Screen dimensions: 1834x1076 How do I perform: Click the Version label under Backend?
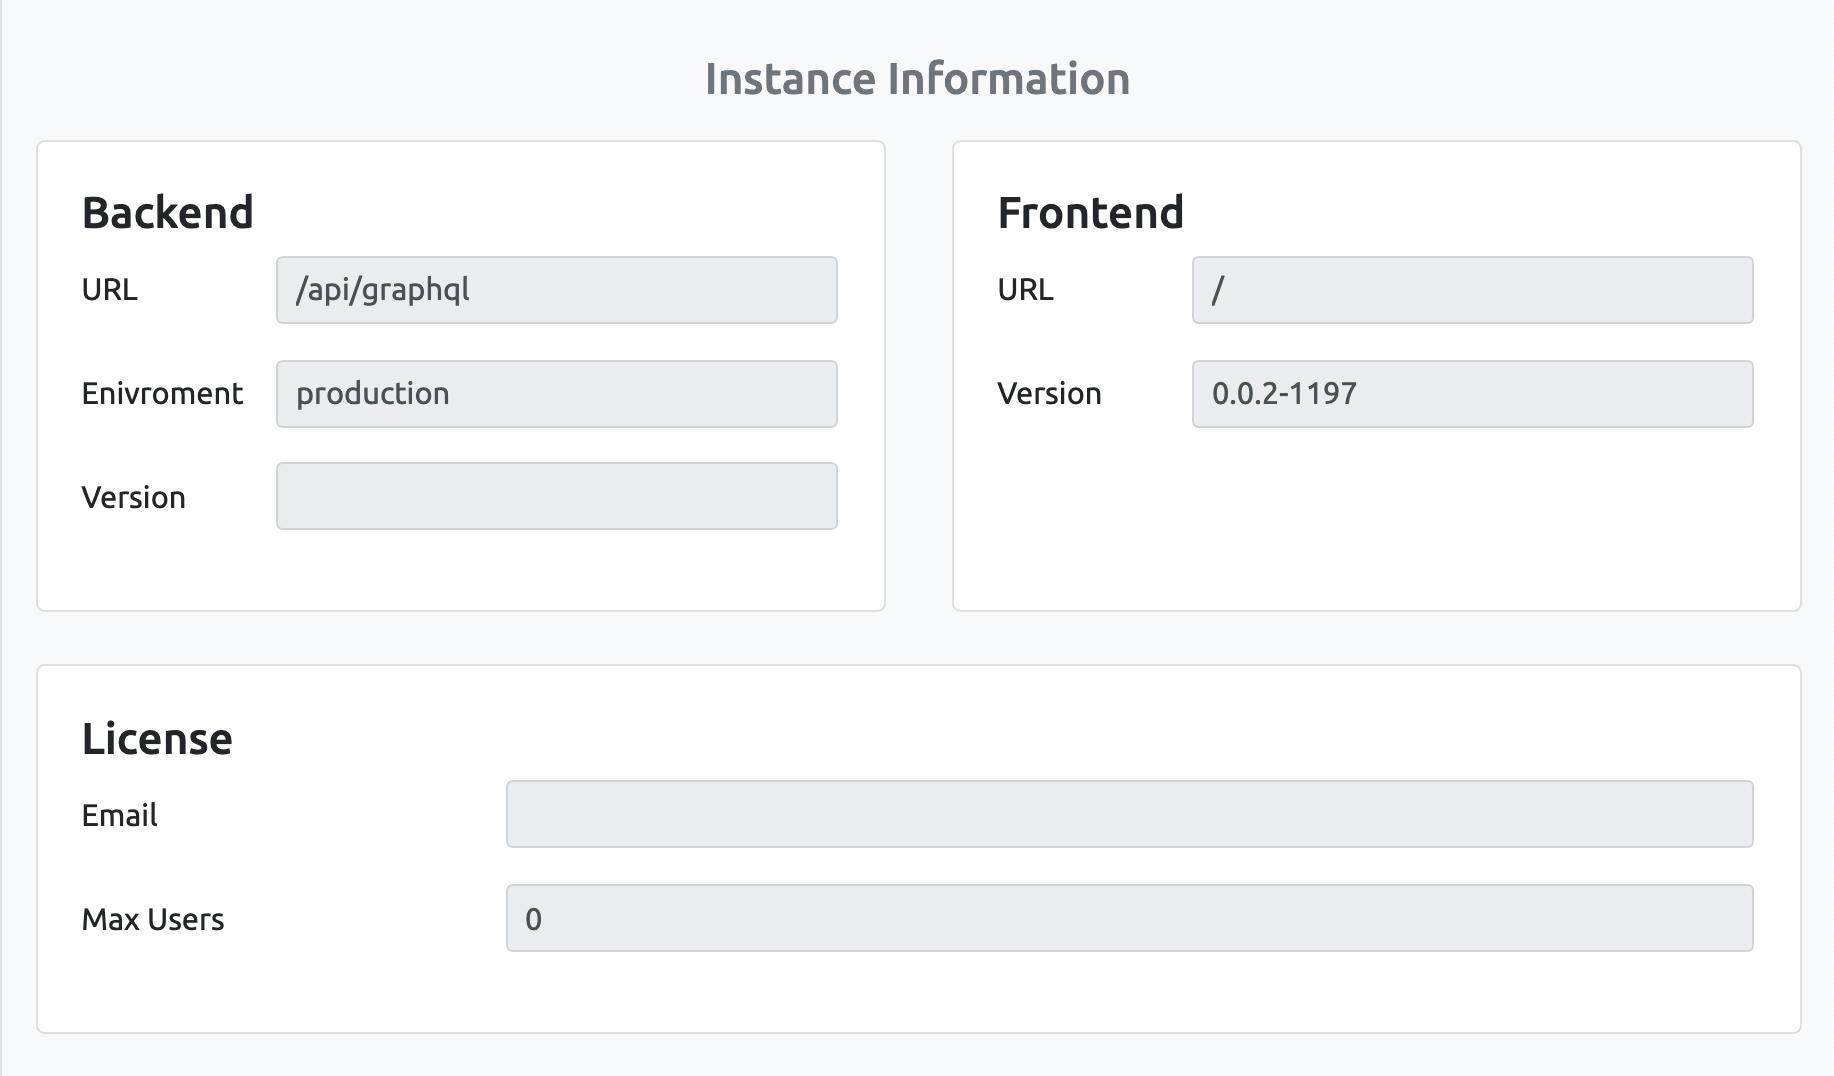tap(134, 497)
